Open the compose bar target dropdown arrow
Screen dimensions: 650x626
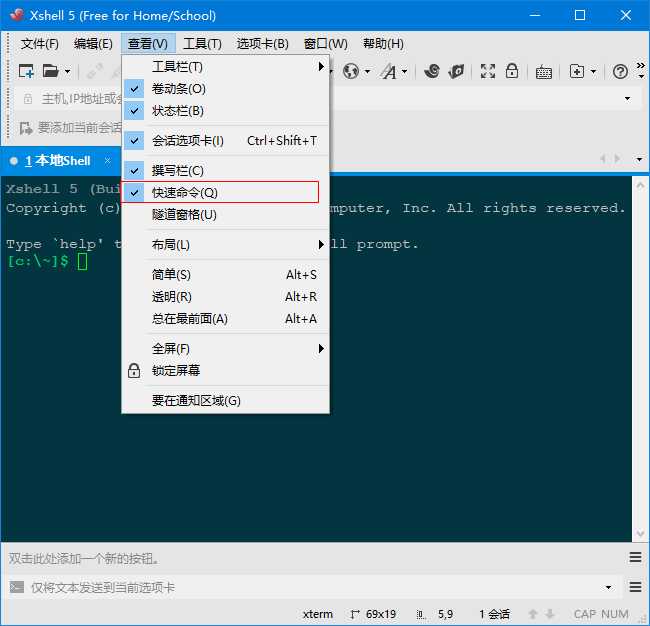[x=608, y=587]
